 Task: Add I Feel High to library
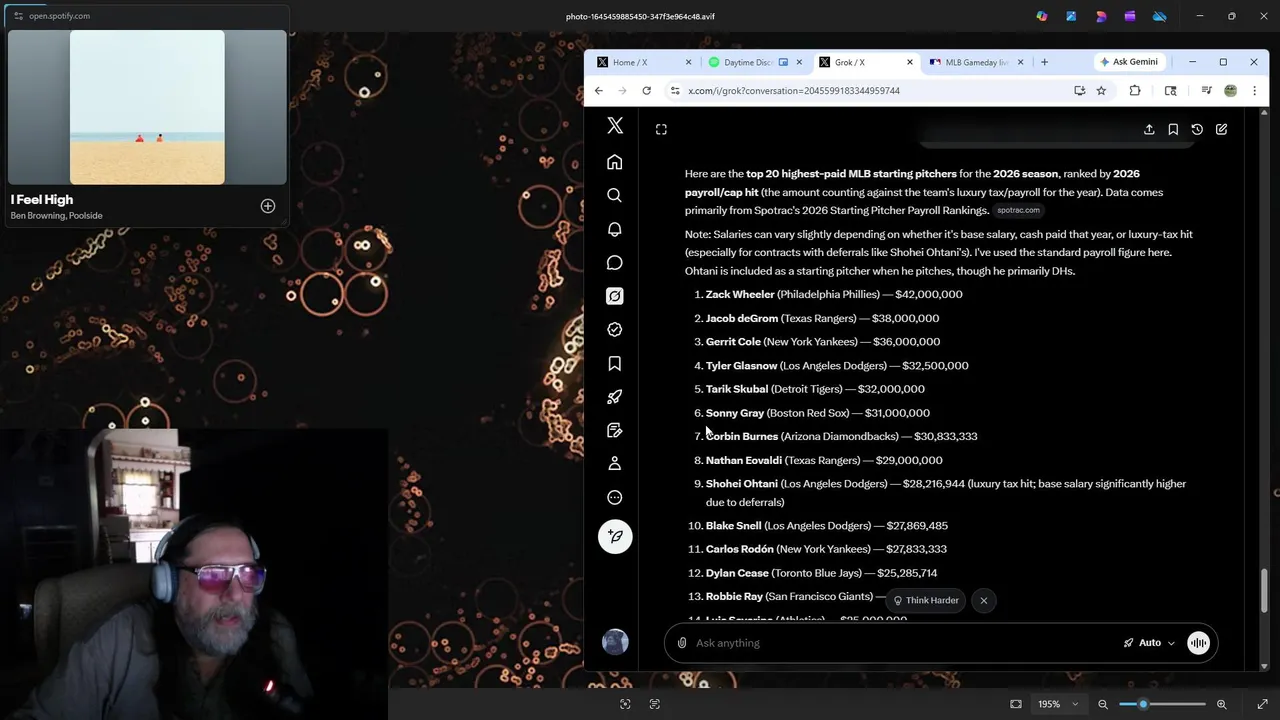(x=268, y=206)
